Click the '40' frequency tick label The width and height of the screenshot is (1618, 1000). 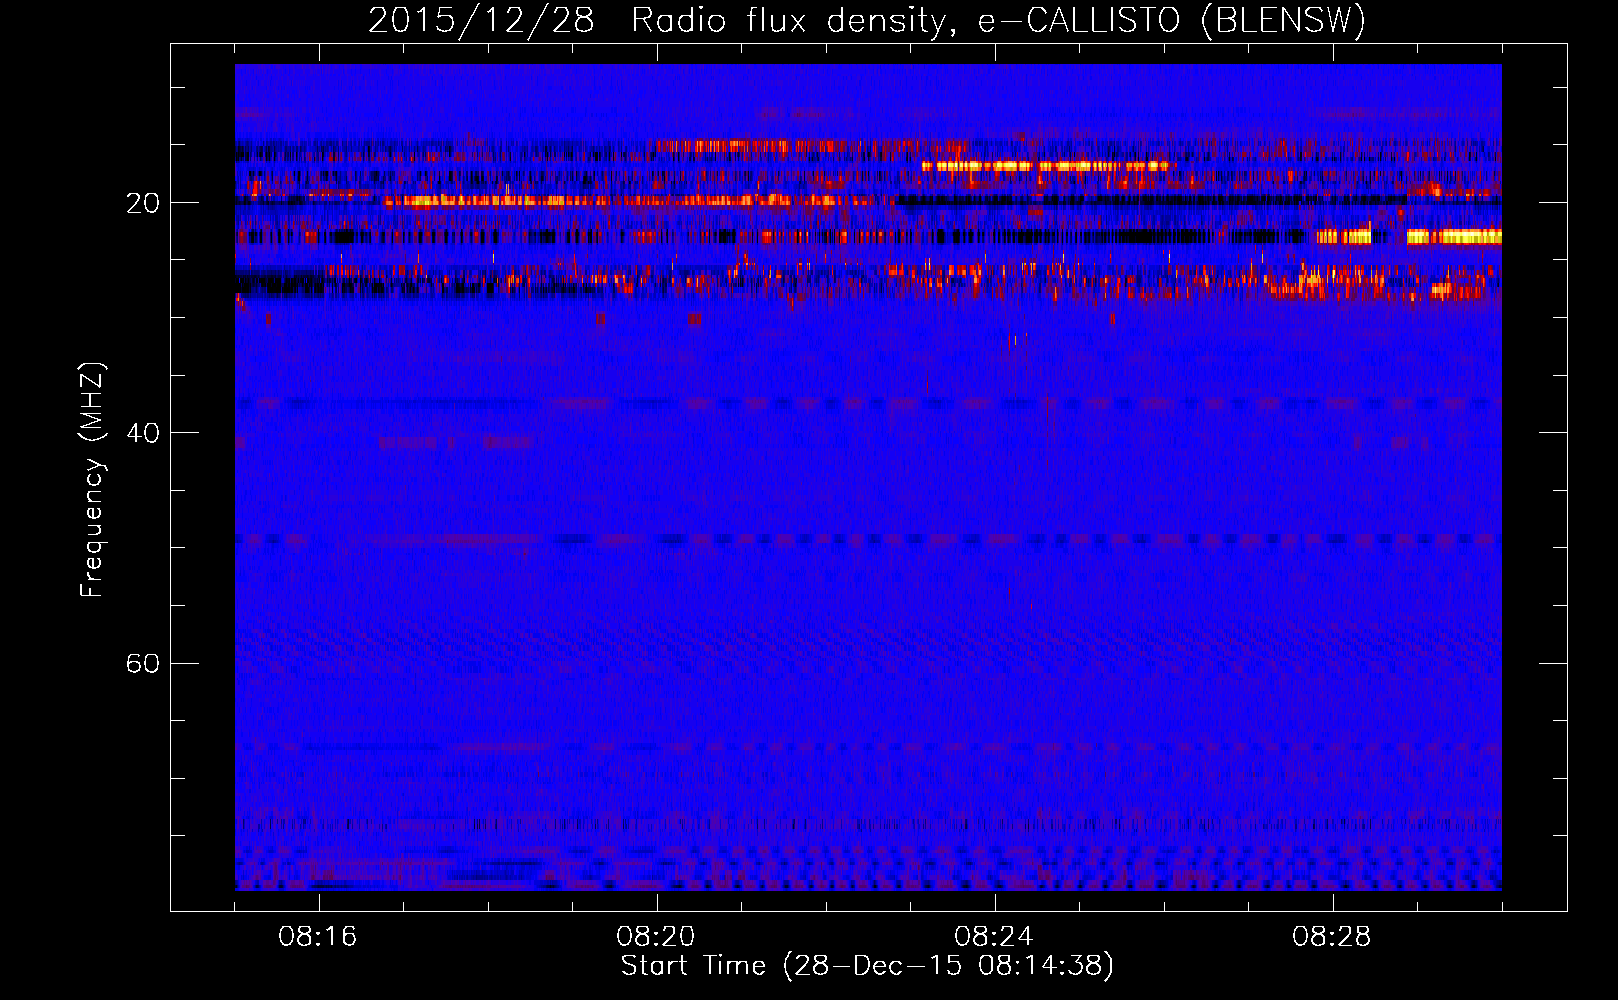(143, 433)
